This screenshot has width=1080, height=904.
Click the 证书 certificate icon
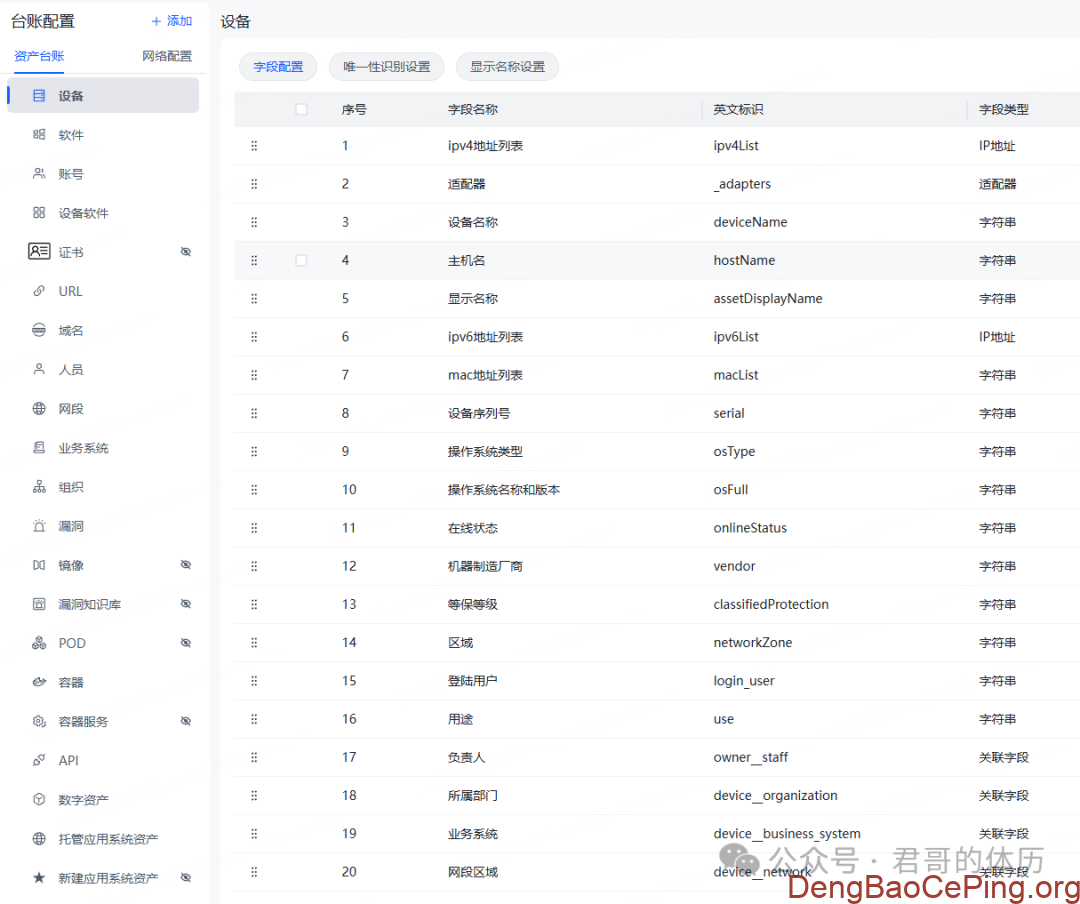(39, 252)
